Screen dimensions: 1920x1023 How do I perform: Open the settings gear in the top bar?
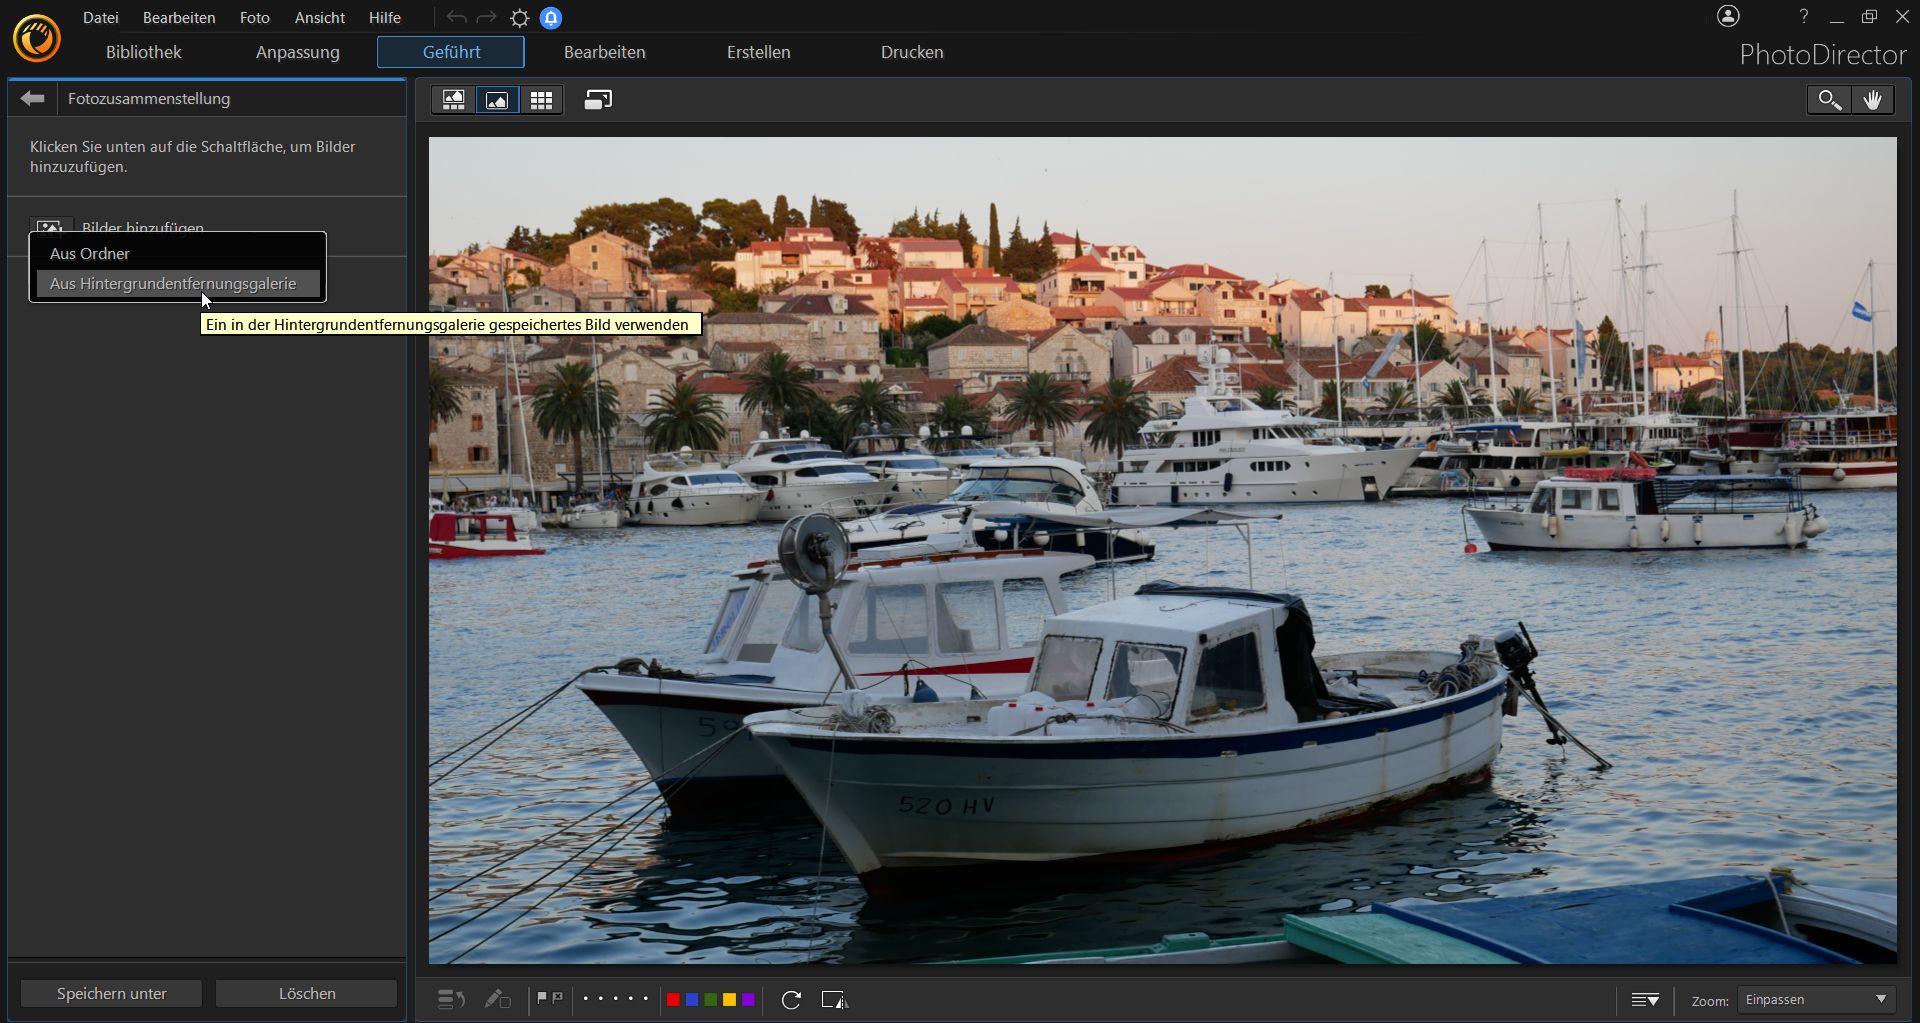pyautogui.click(x=520, y=18)
